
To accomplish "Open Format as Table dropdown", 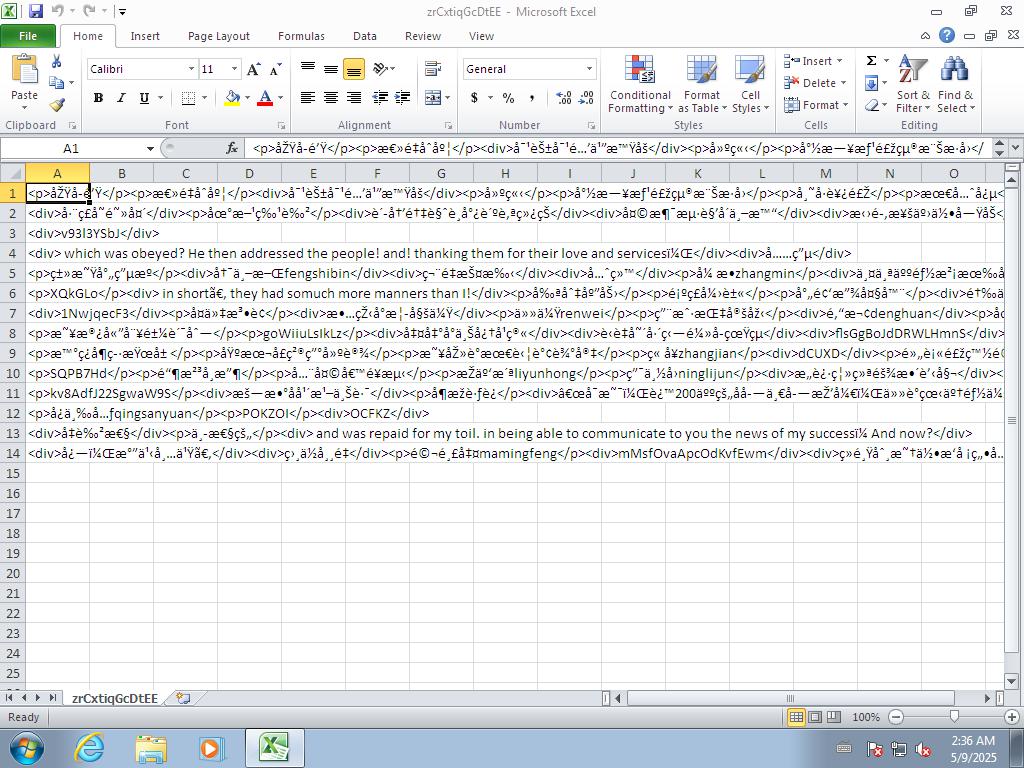I will click(x=702, y=84).
